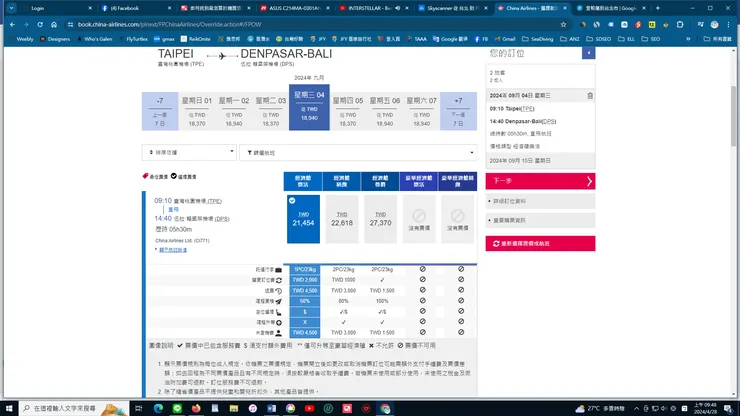
Task: Switch to Facebook tab
Action: tap(136, 8)
